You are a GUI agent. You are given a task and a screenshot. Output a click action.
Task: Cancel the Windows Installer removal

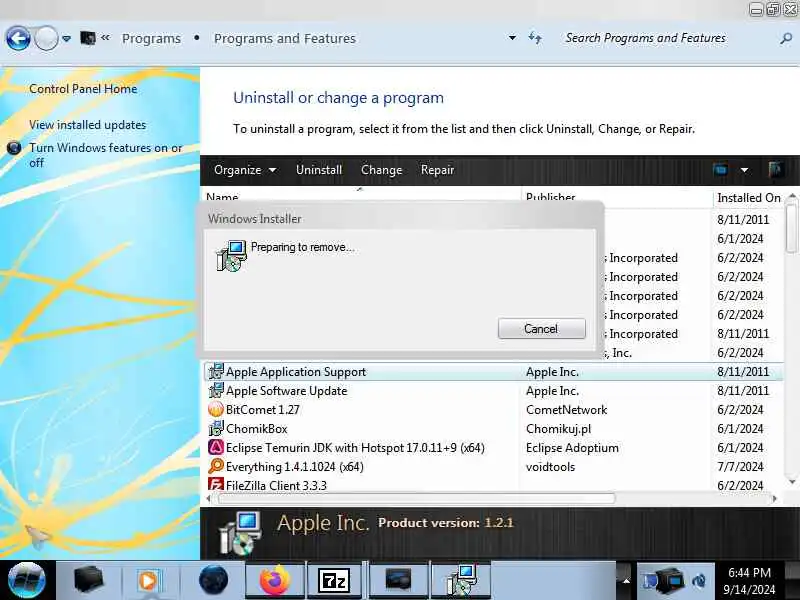coord(541,329)
